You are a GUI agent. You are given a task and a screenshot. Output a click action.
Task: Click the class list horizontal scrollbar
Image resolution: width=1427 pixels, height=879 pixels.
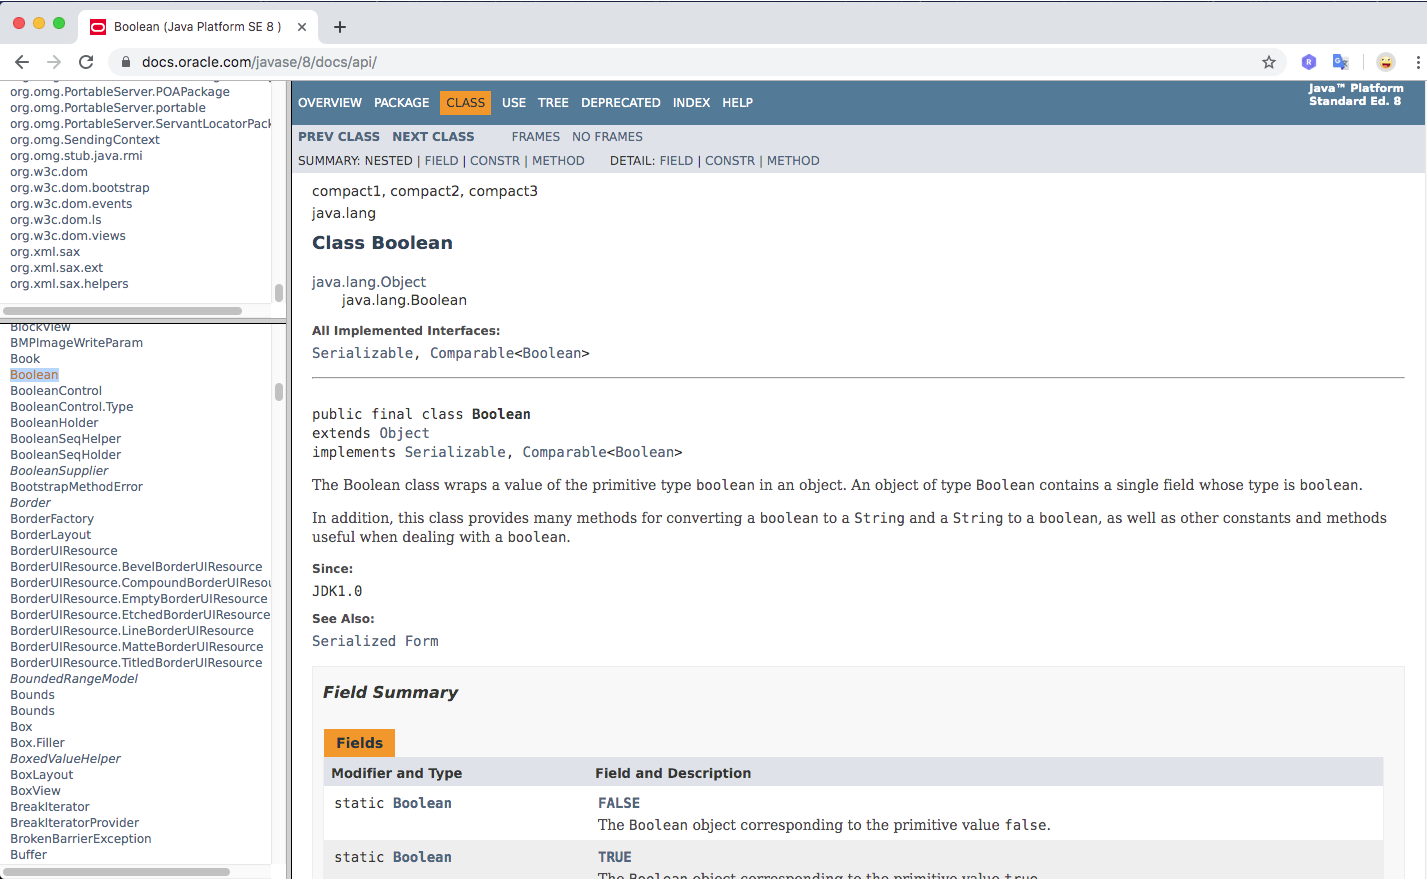pyautogui.click(x=115, y=872)
